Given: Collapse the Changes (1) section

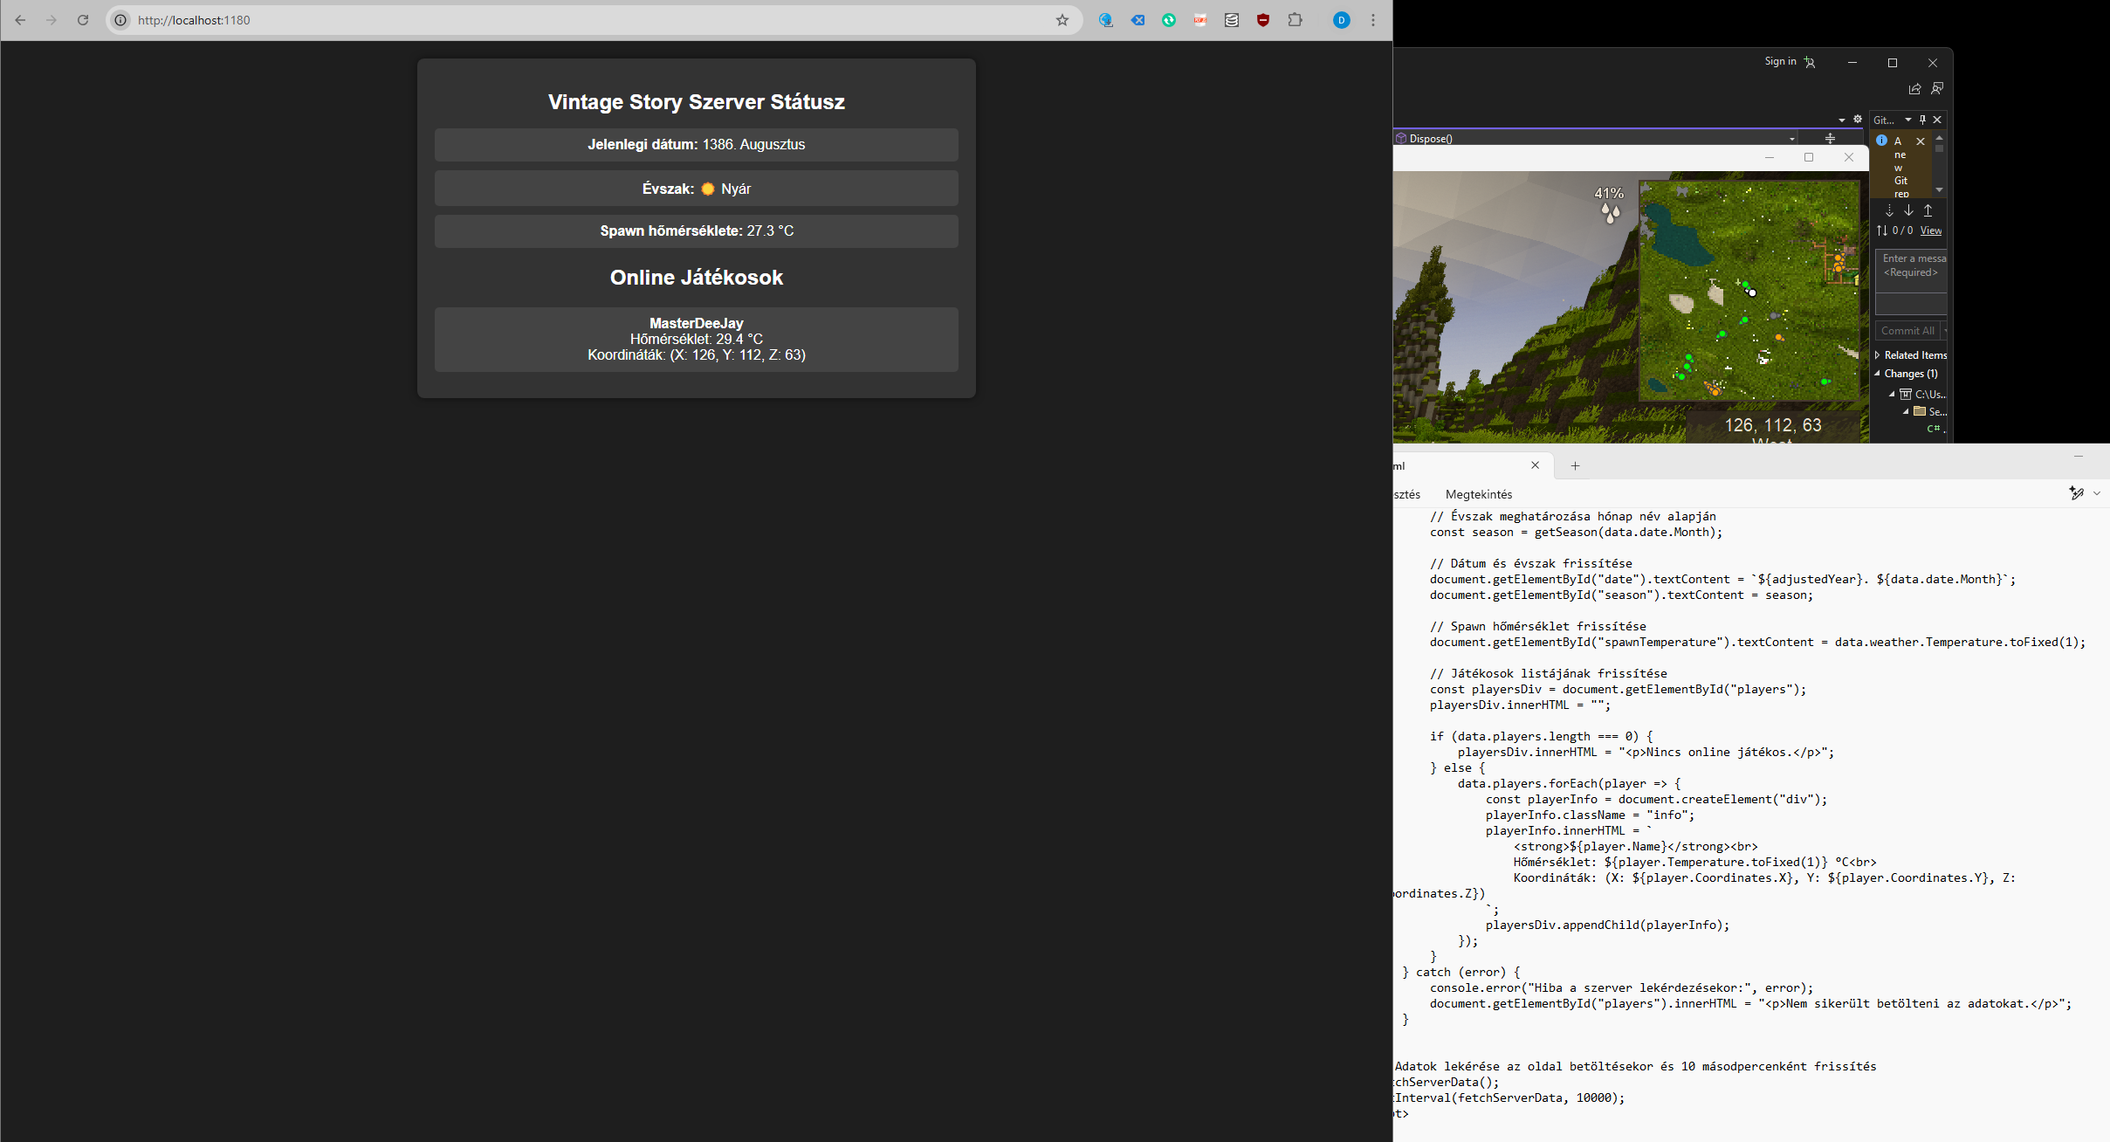Looking at the screenshot, I should coord(1878,374).
